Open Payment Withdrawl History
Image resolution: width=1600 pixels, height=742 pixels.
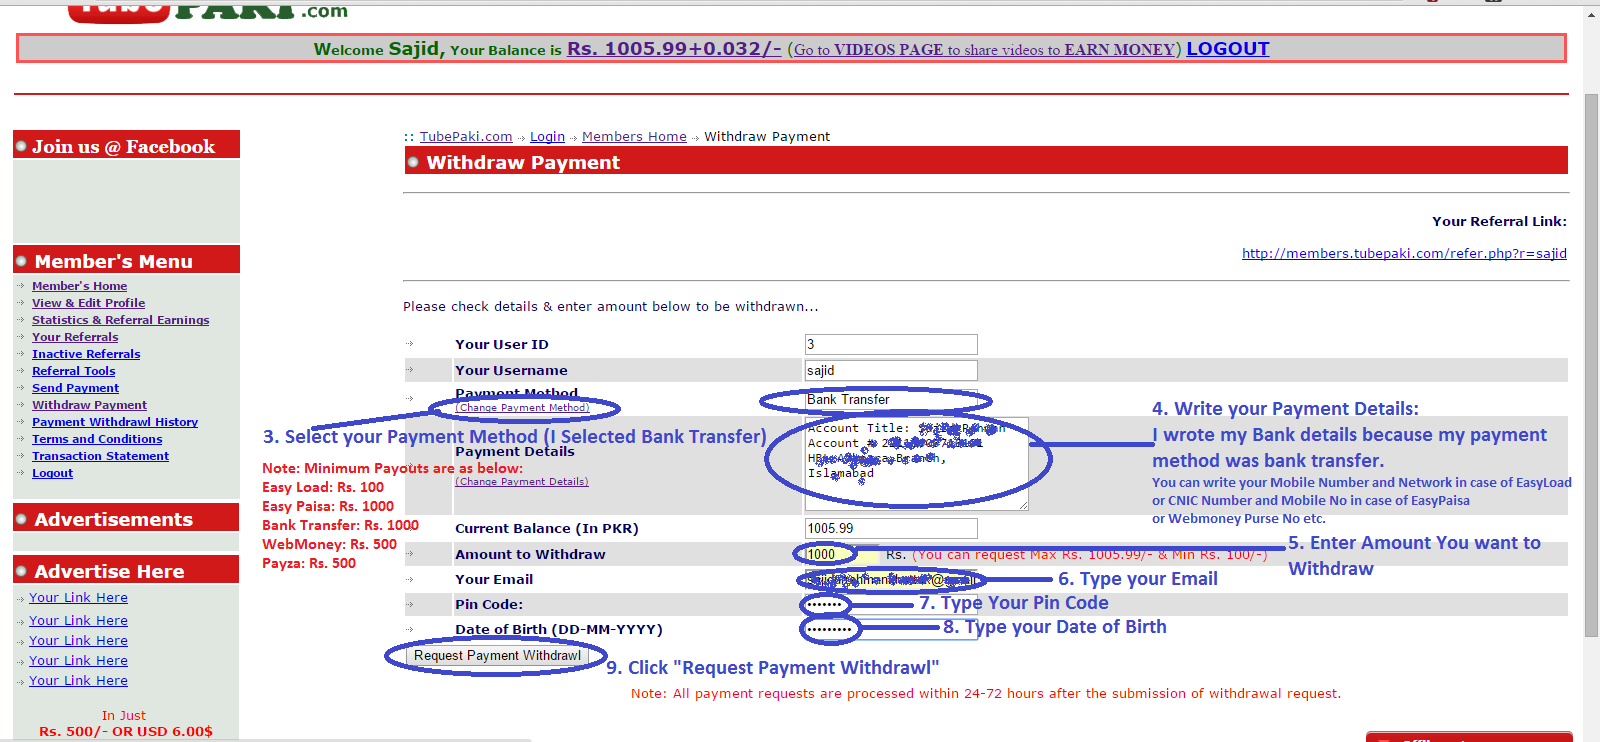point(115,422)
